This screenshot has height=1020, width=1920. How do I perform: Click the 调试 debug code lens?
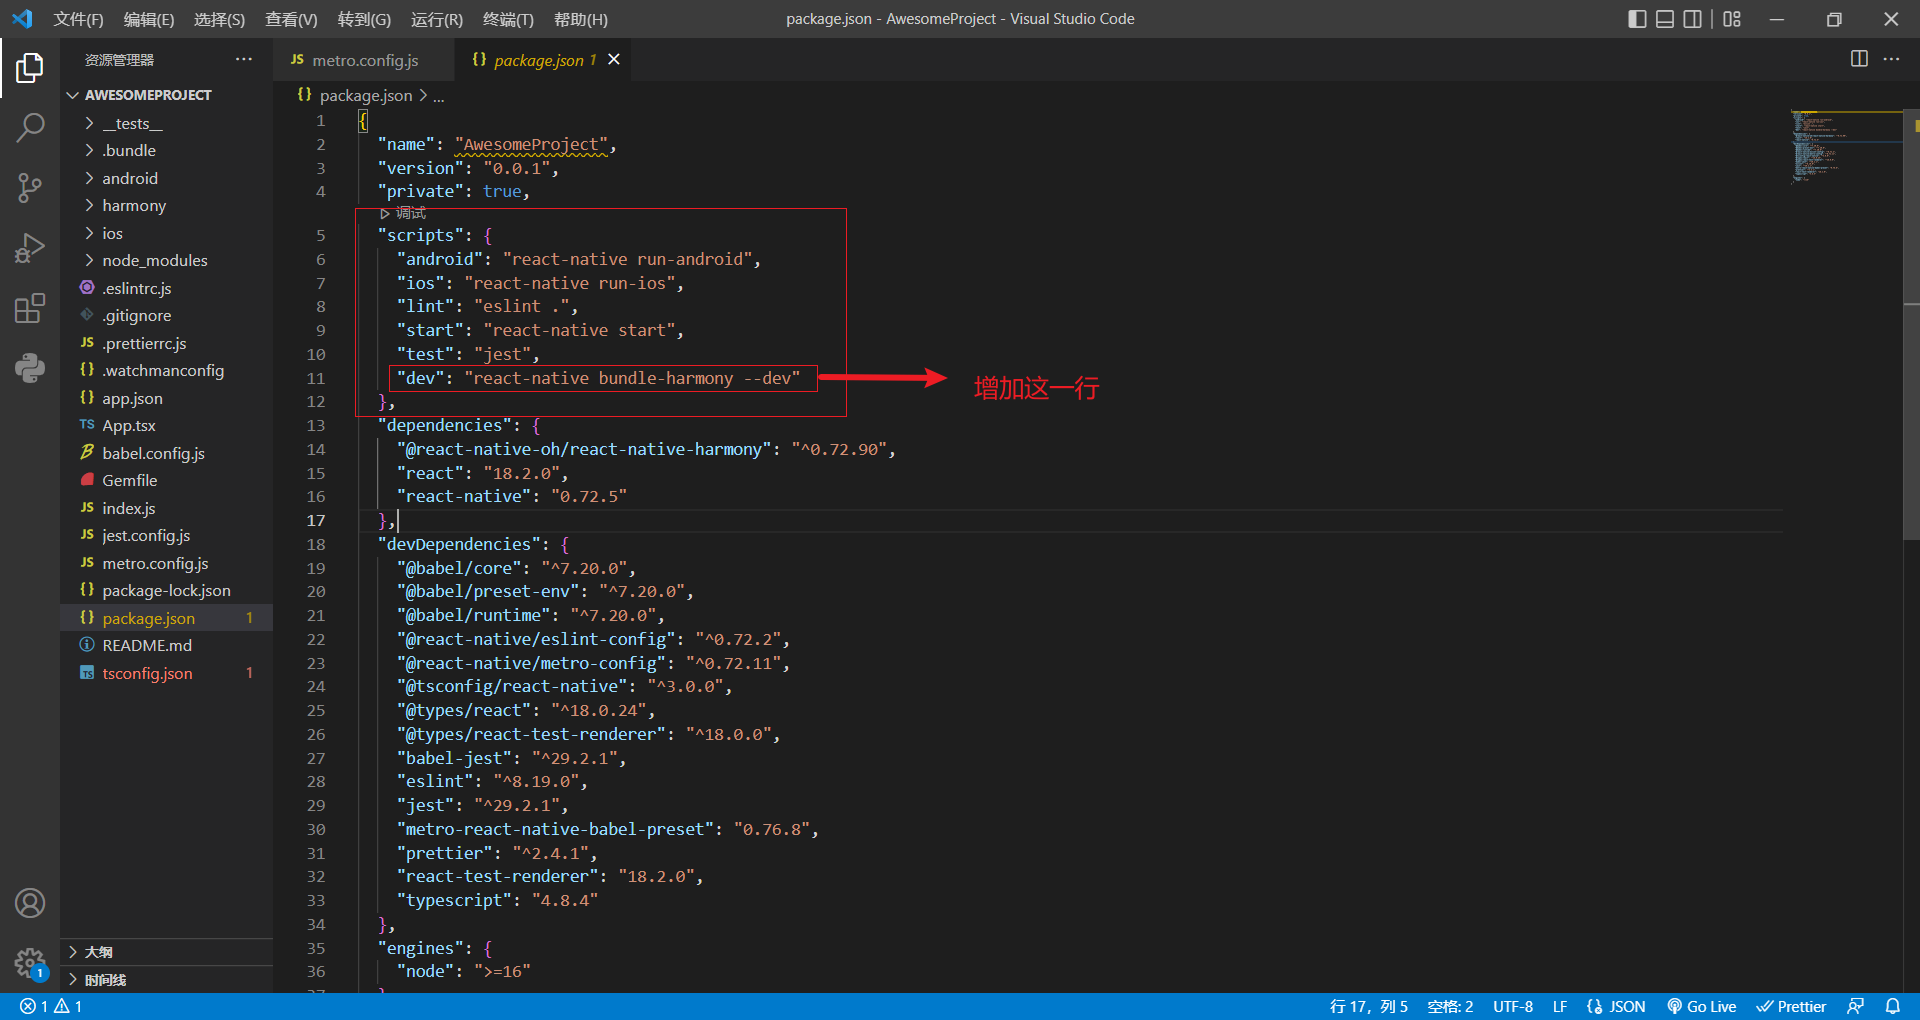(403, 213)
